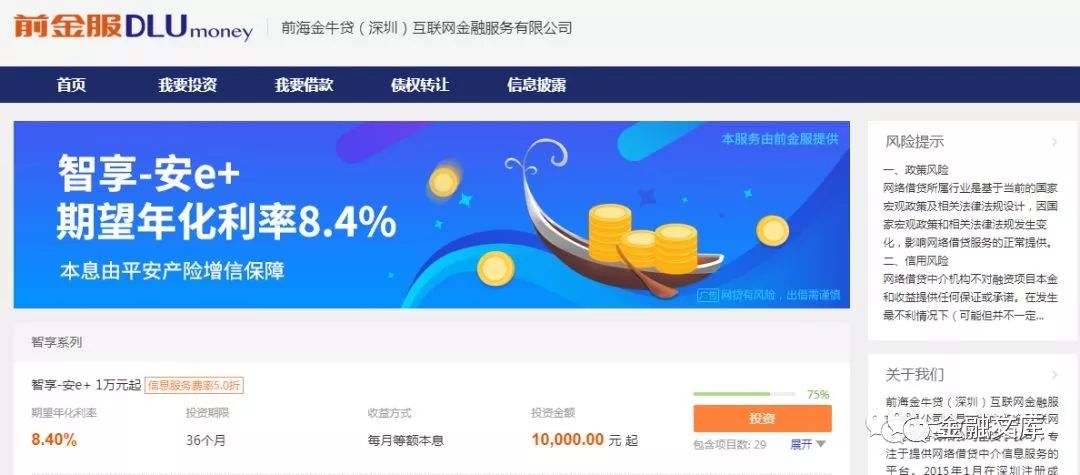Click the 本服务由前金服提供 banner label
This screenshot has width=1080, height=475.
(780, 139)
